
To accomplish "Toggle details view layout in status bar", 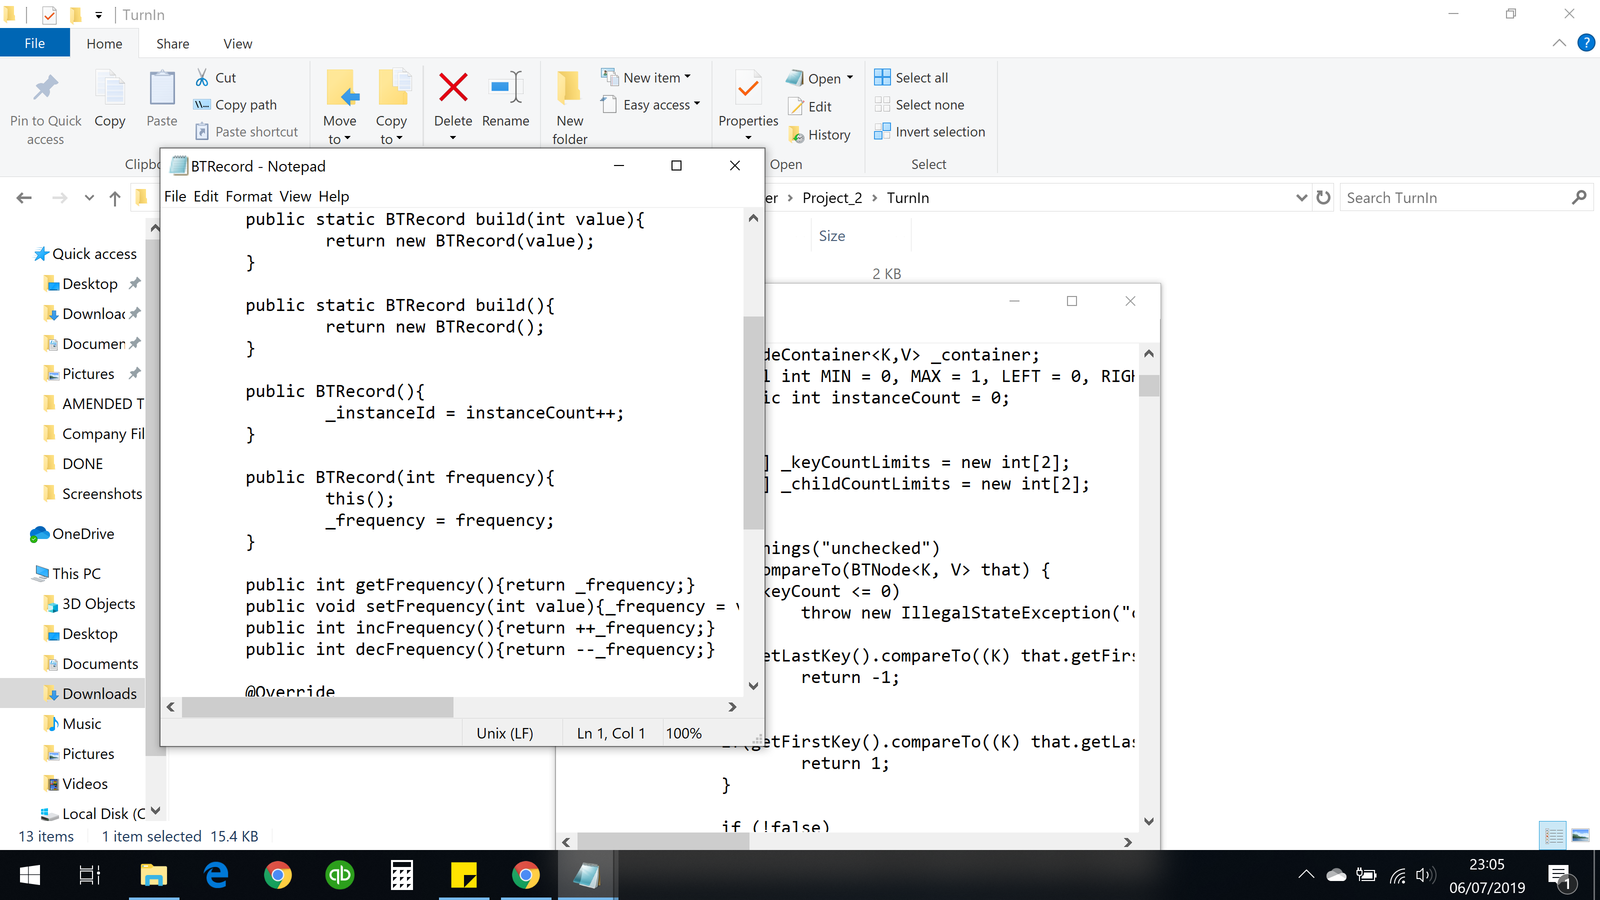I will [1553, 835].
